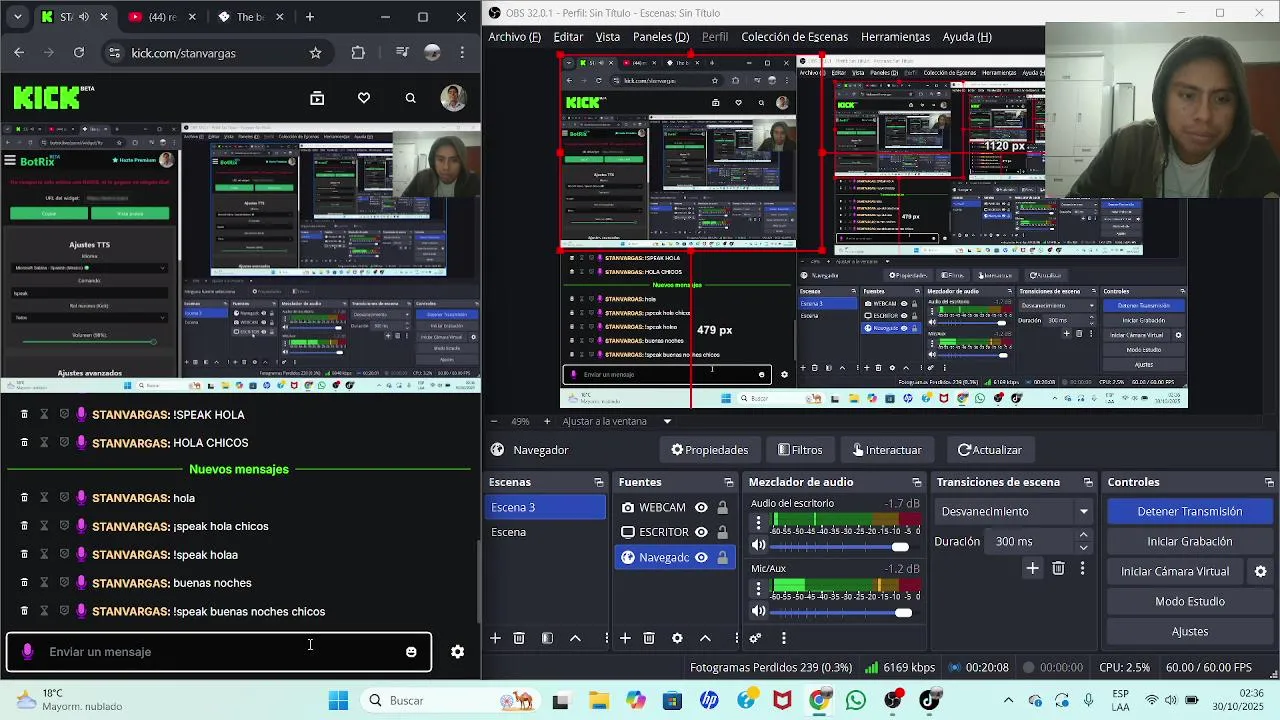Open the Kick dashboard clip icon

pyautogui.click(x=317, y=98)
